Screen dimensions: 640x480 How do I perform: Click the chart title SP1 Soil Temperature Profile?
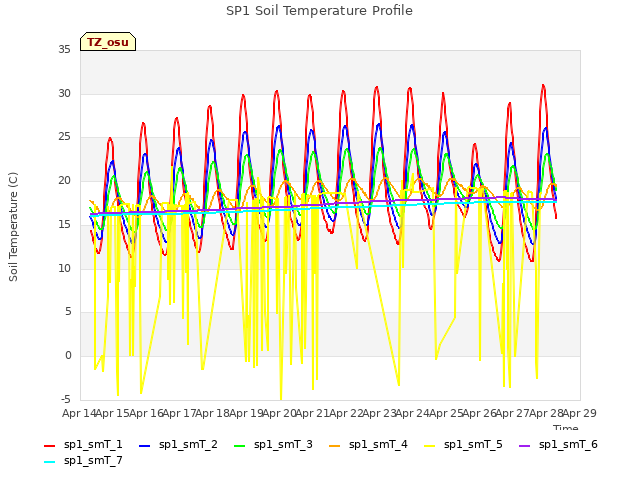click(319, 11)
